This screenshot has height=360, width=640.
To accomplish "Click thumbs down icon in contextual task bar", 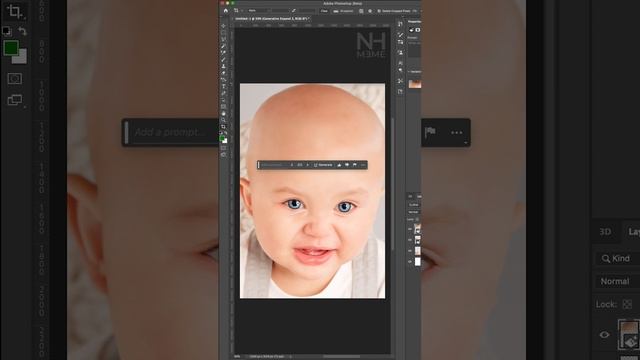I will 347,165.
